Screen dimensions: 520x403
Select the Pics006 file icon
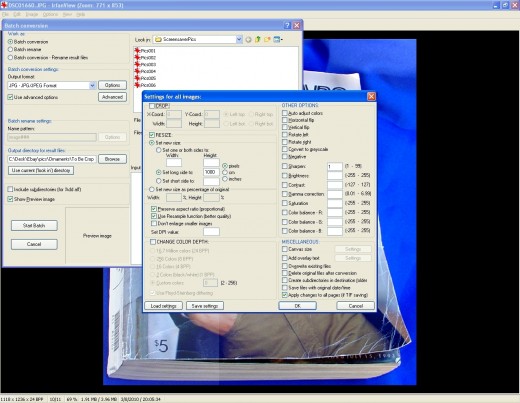(137, 85)
